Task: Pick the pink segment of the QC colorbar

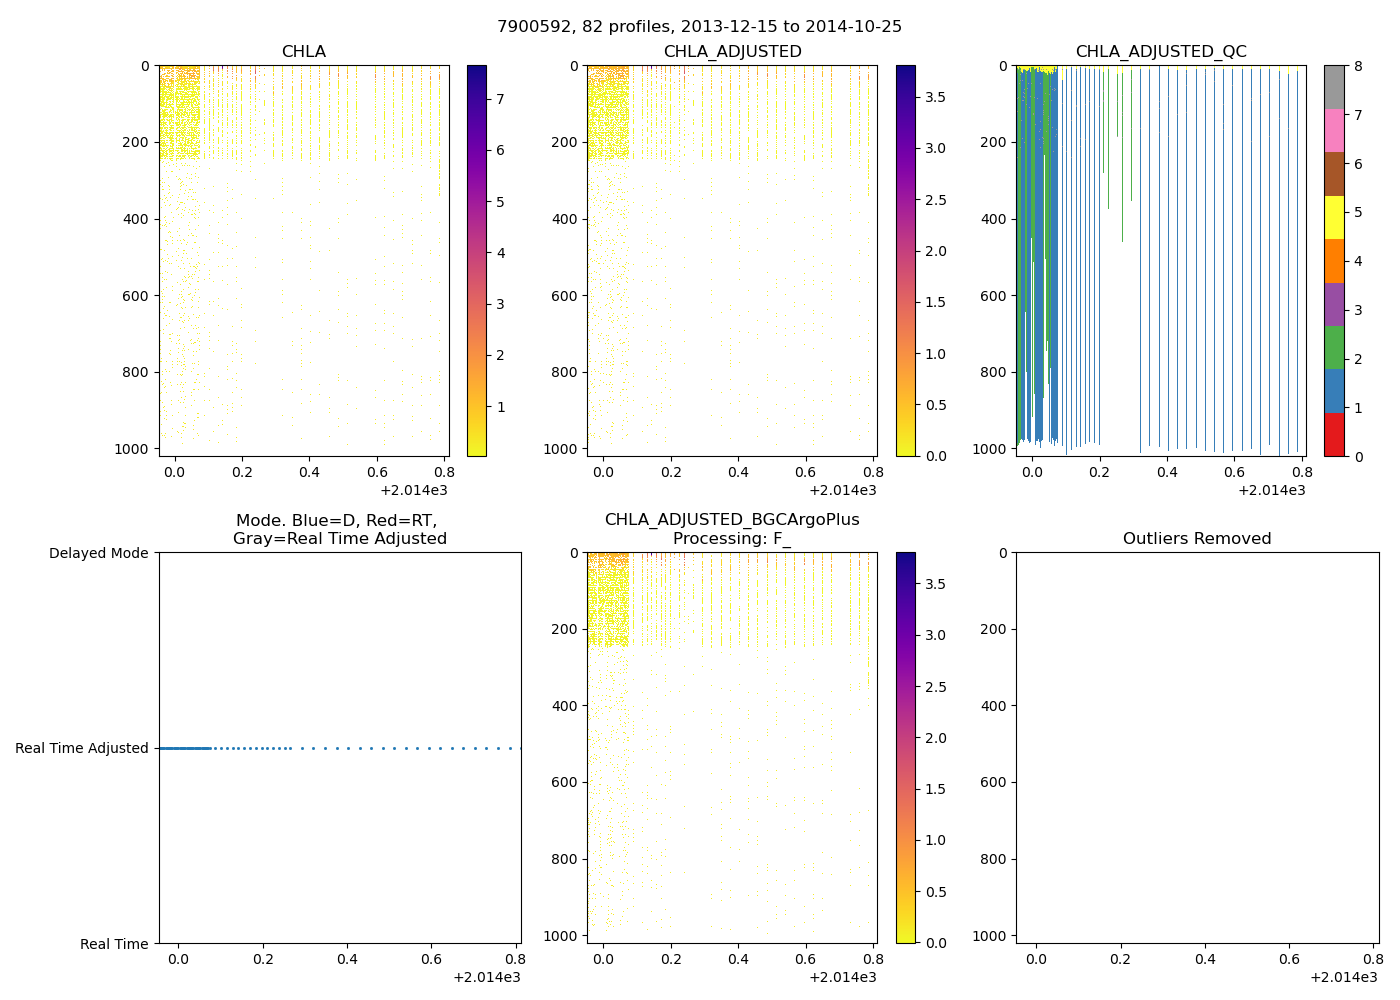Action: pyautogui.click(x=1334, y=131)
